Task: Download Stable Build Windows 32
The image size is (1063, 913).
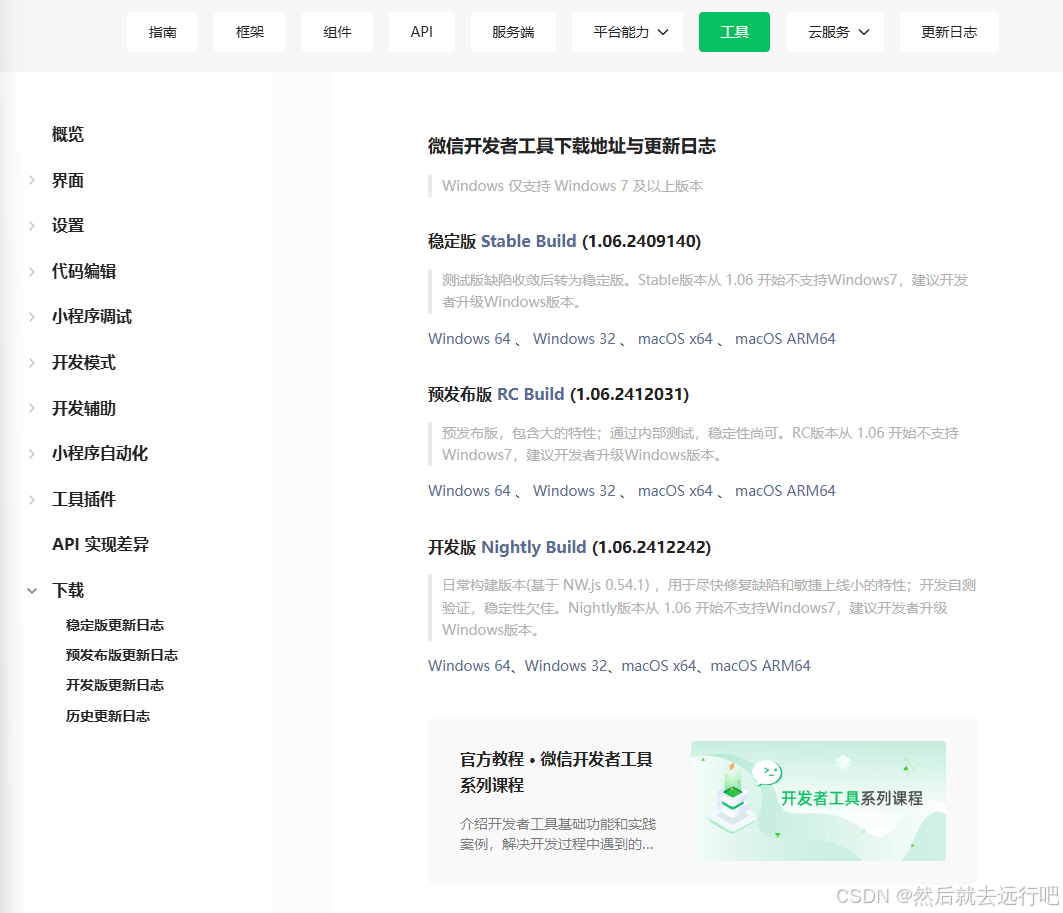Action: pos(574,339)
